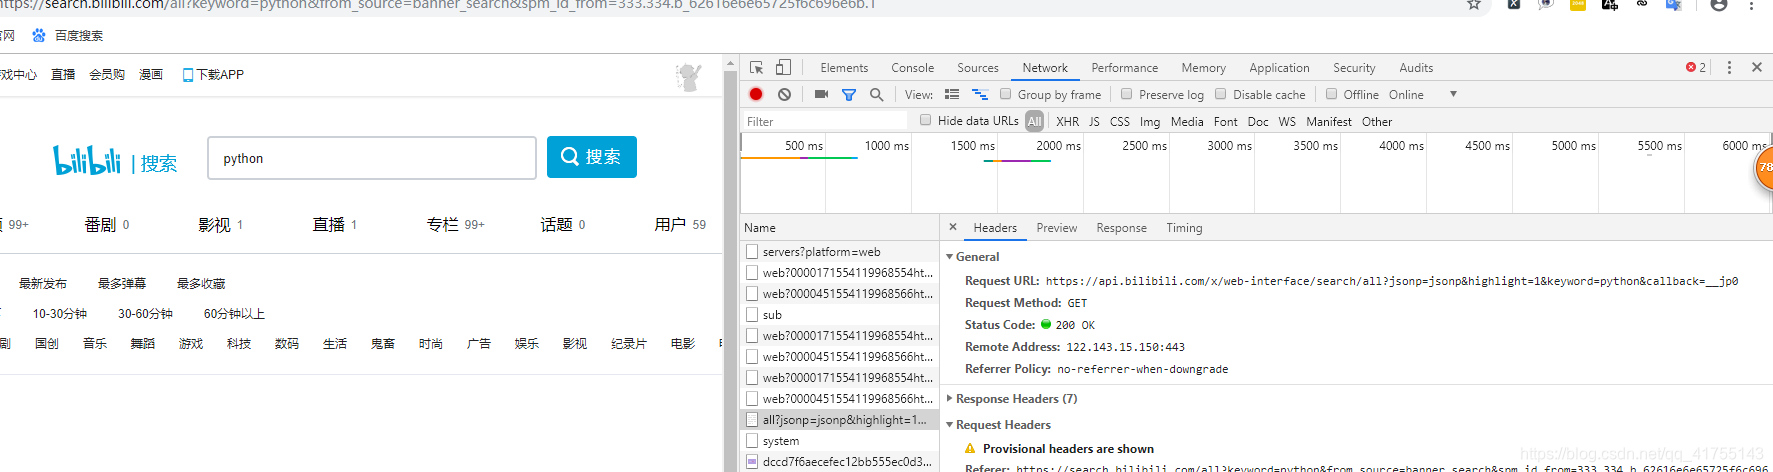1773x472 pixels.
Task: Open the Chrome browser menu
Action: pyautogui.click(x=1751, y=5)
